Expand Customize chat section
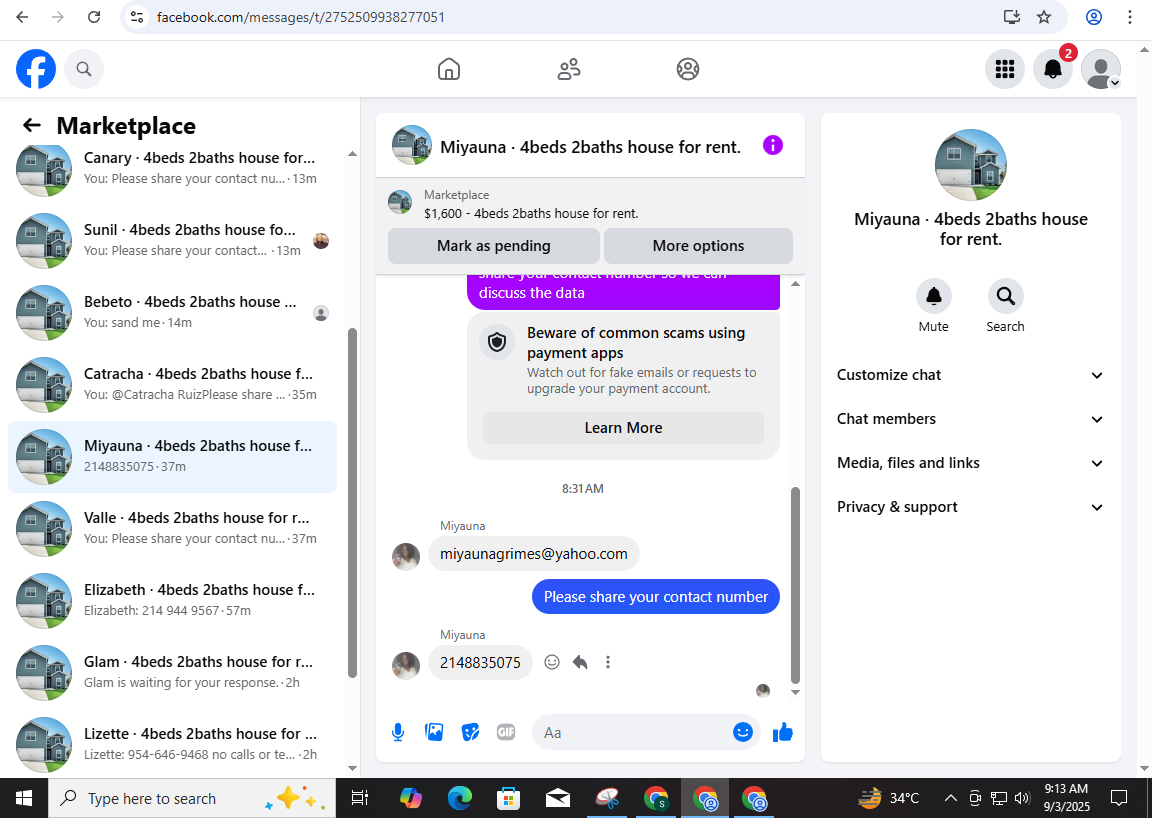 point(971,375)
